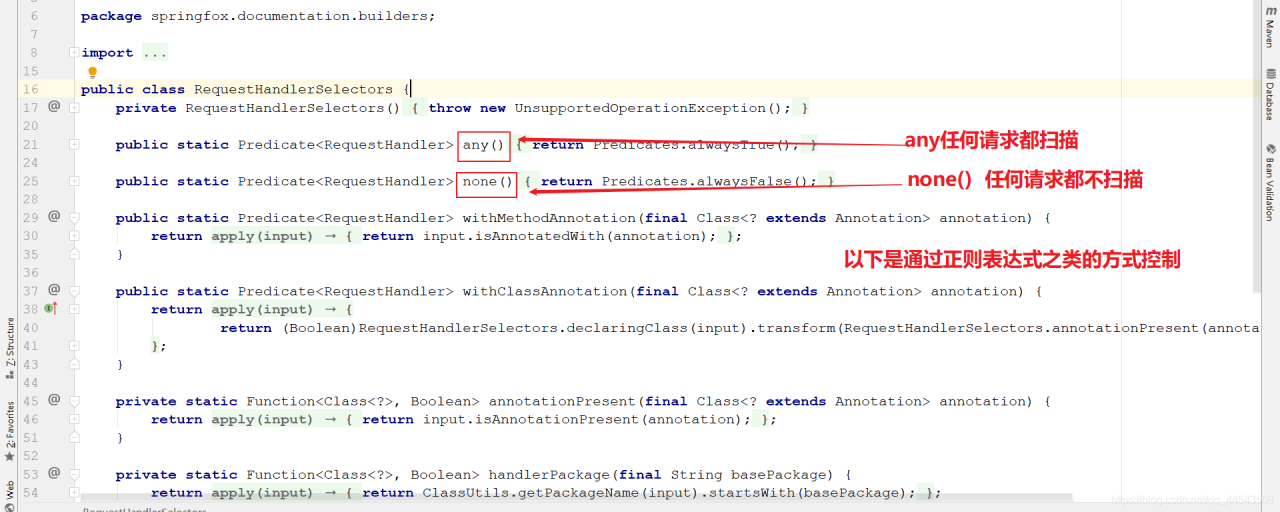Viewport: 1280px width, 512px height.
Task: Expand the folded lambda on line 46
Action: (x=74, y=419)
